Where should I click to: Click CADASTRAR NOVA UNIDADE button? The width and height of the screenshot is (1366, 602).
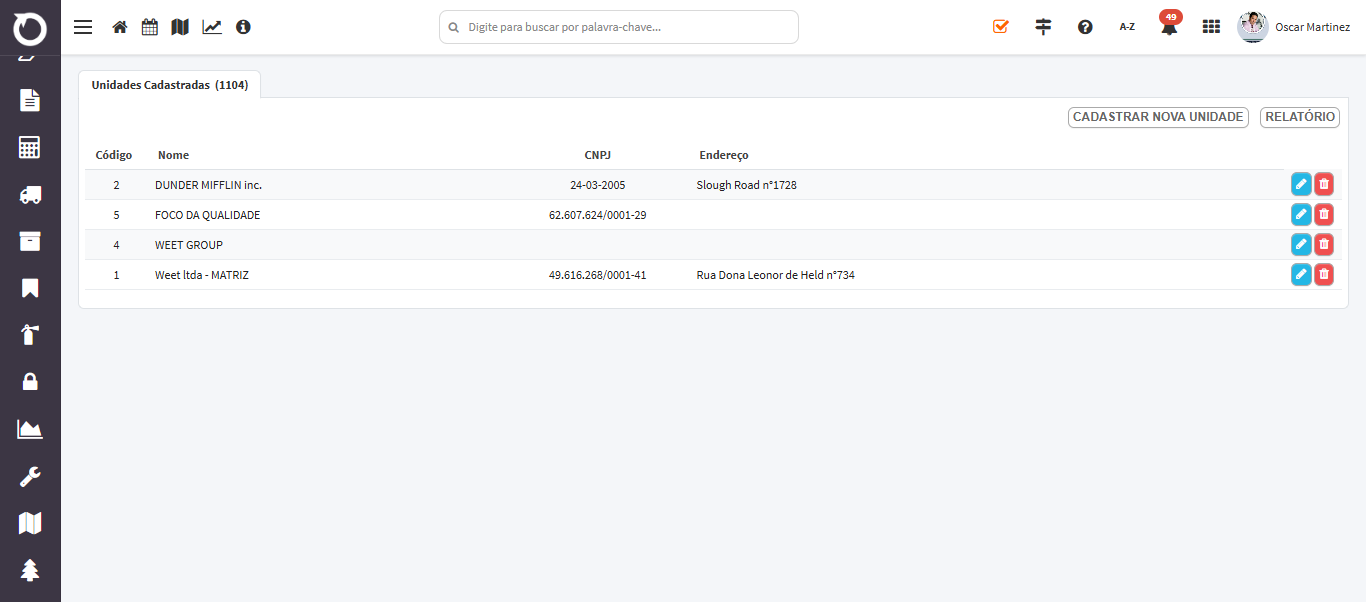coord(1158,117)
